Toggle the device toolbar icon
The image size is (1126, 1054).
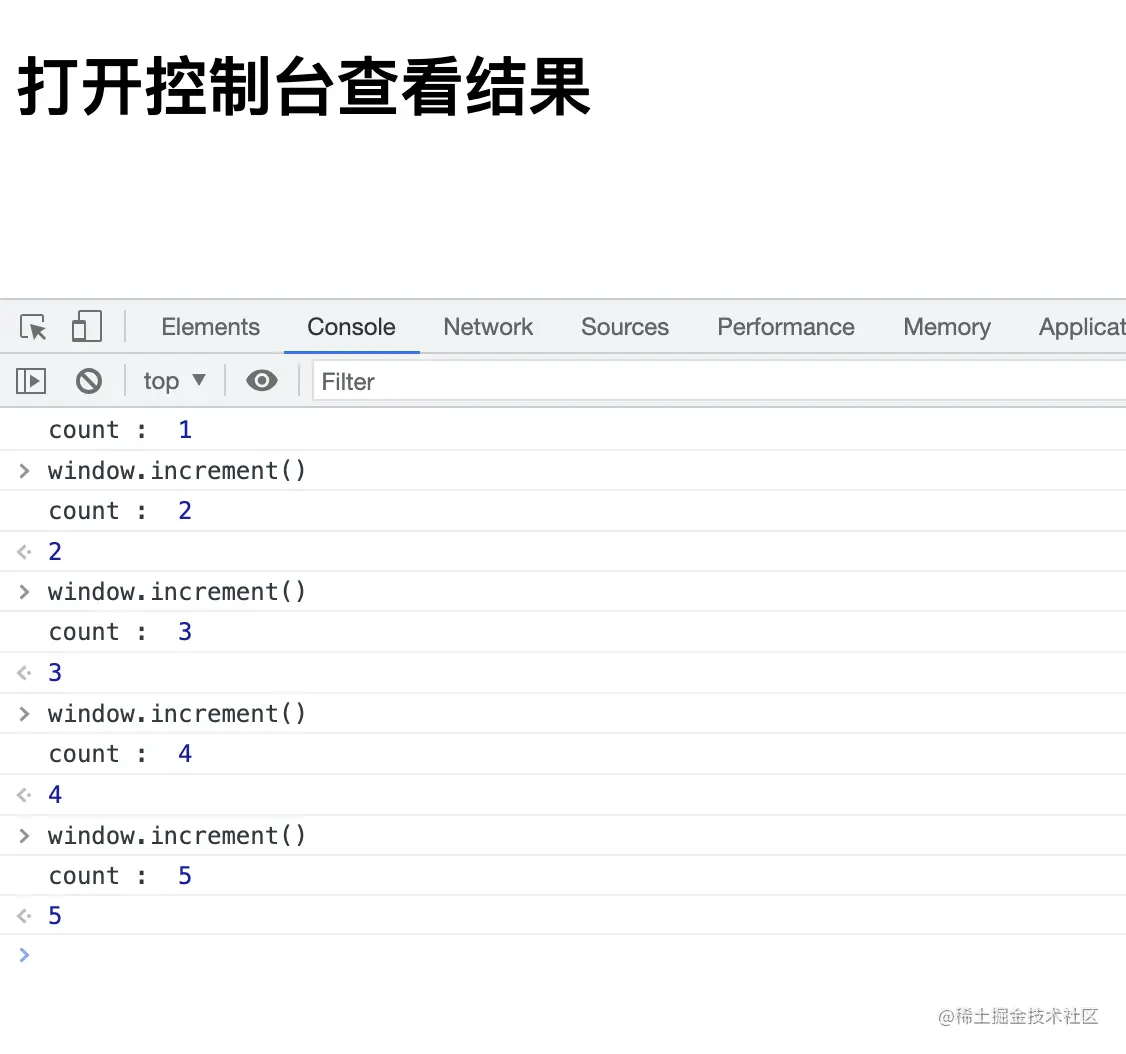pyautogui.click(x=87, y=327)
